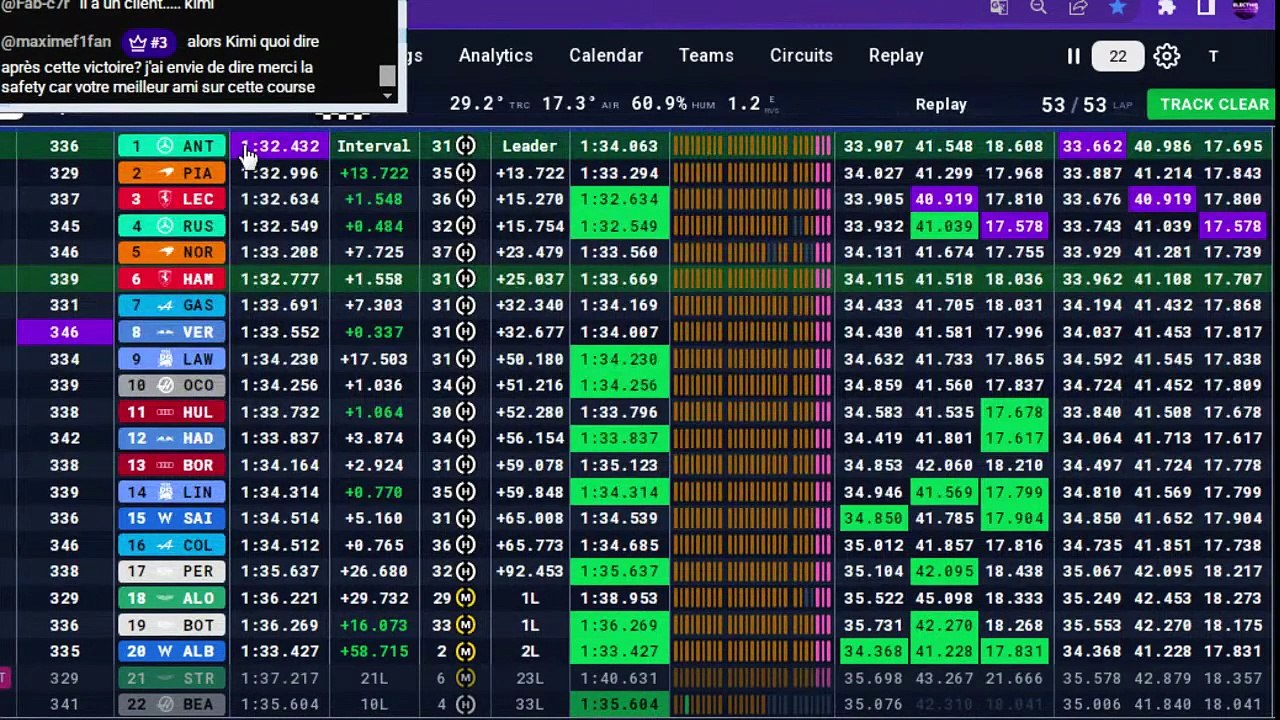Click the medium tyre icon in ALO's row

pos(466,598)
